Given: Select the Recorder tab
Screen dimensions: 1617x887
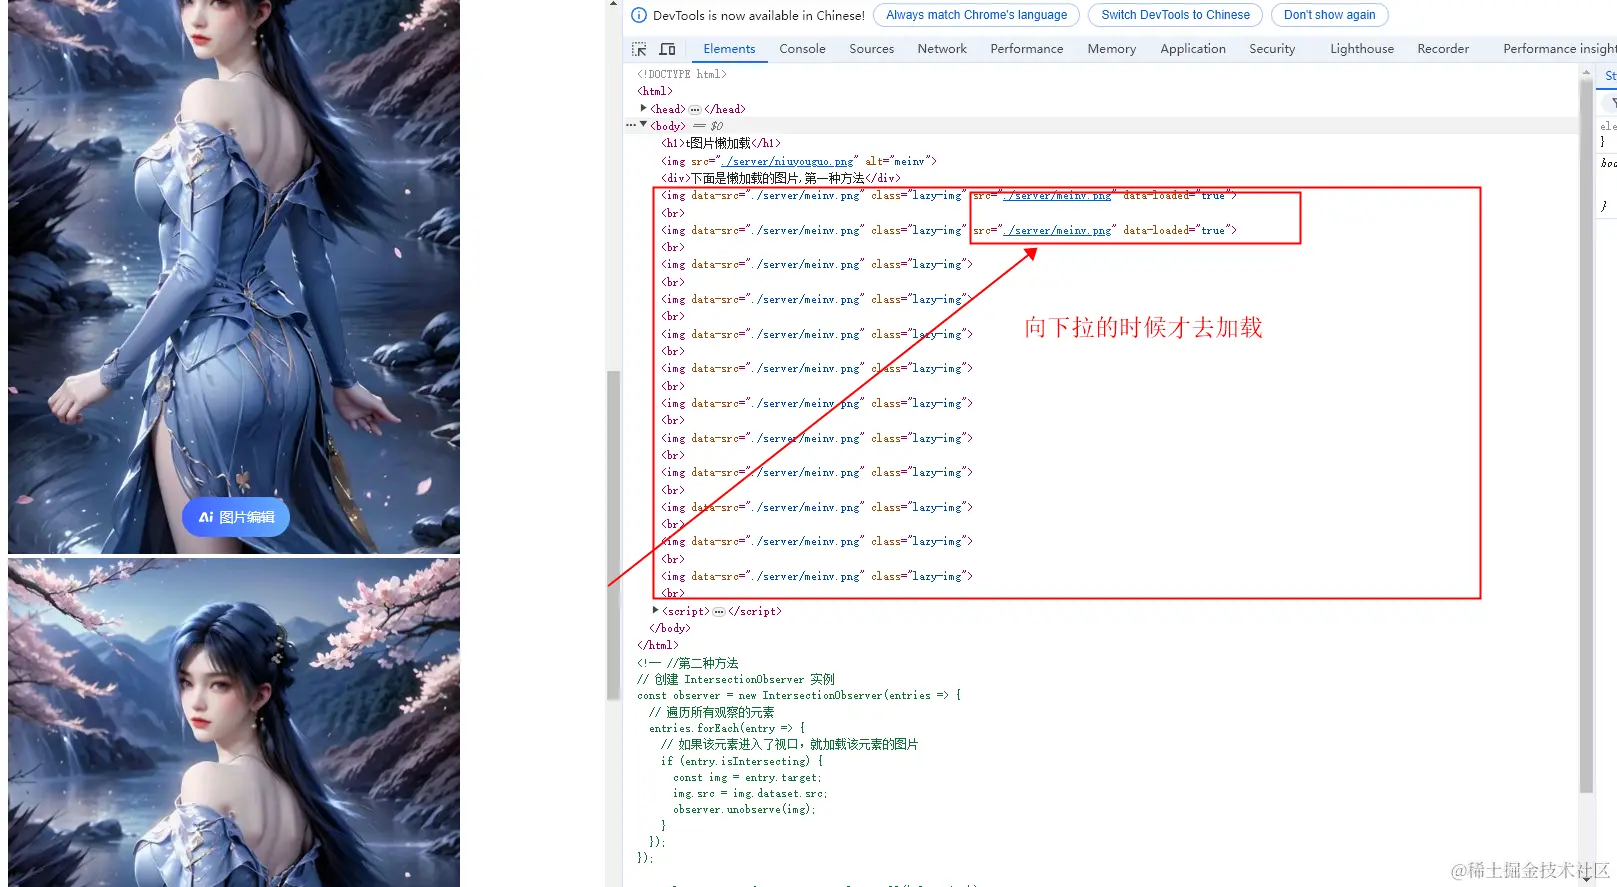Looking at the screenshot, I should coord(1442,49).
